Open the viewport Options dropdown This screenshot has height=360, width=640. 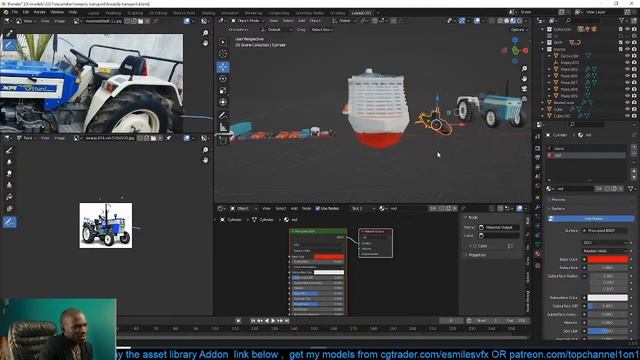pos(519,29)
